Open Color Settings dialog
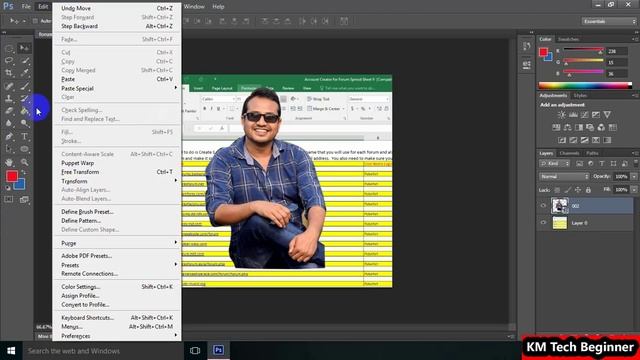The height and width of the screenshot is (360, 640). pos(117,287)
